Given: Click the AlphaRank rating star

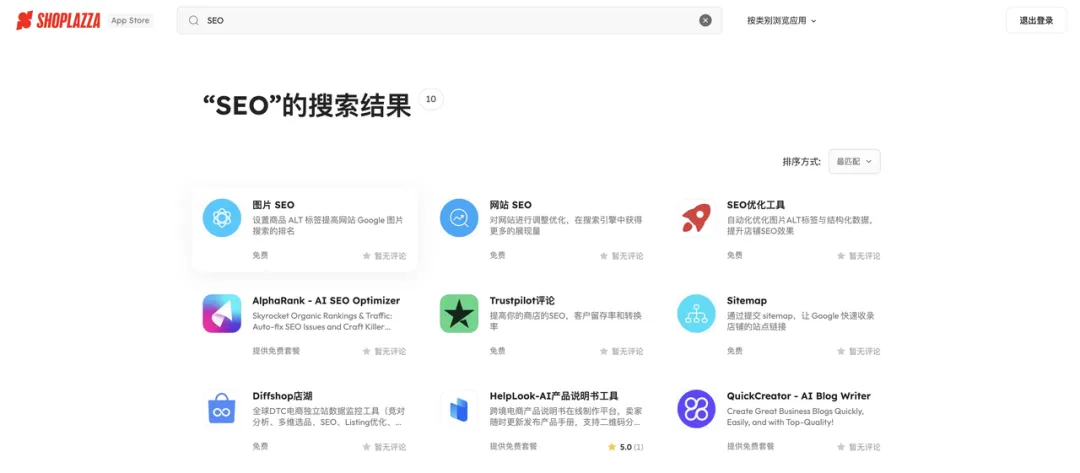Looking at the screenshot, I should (x=366, y=351).
